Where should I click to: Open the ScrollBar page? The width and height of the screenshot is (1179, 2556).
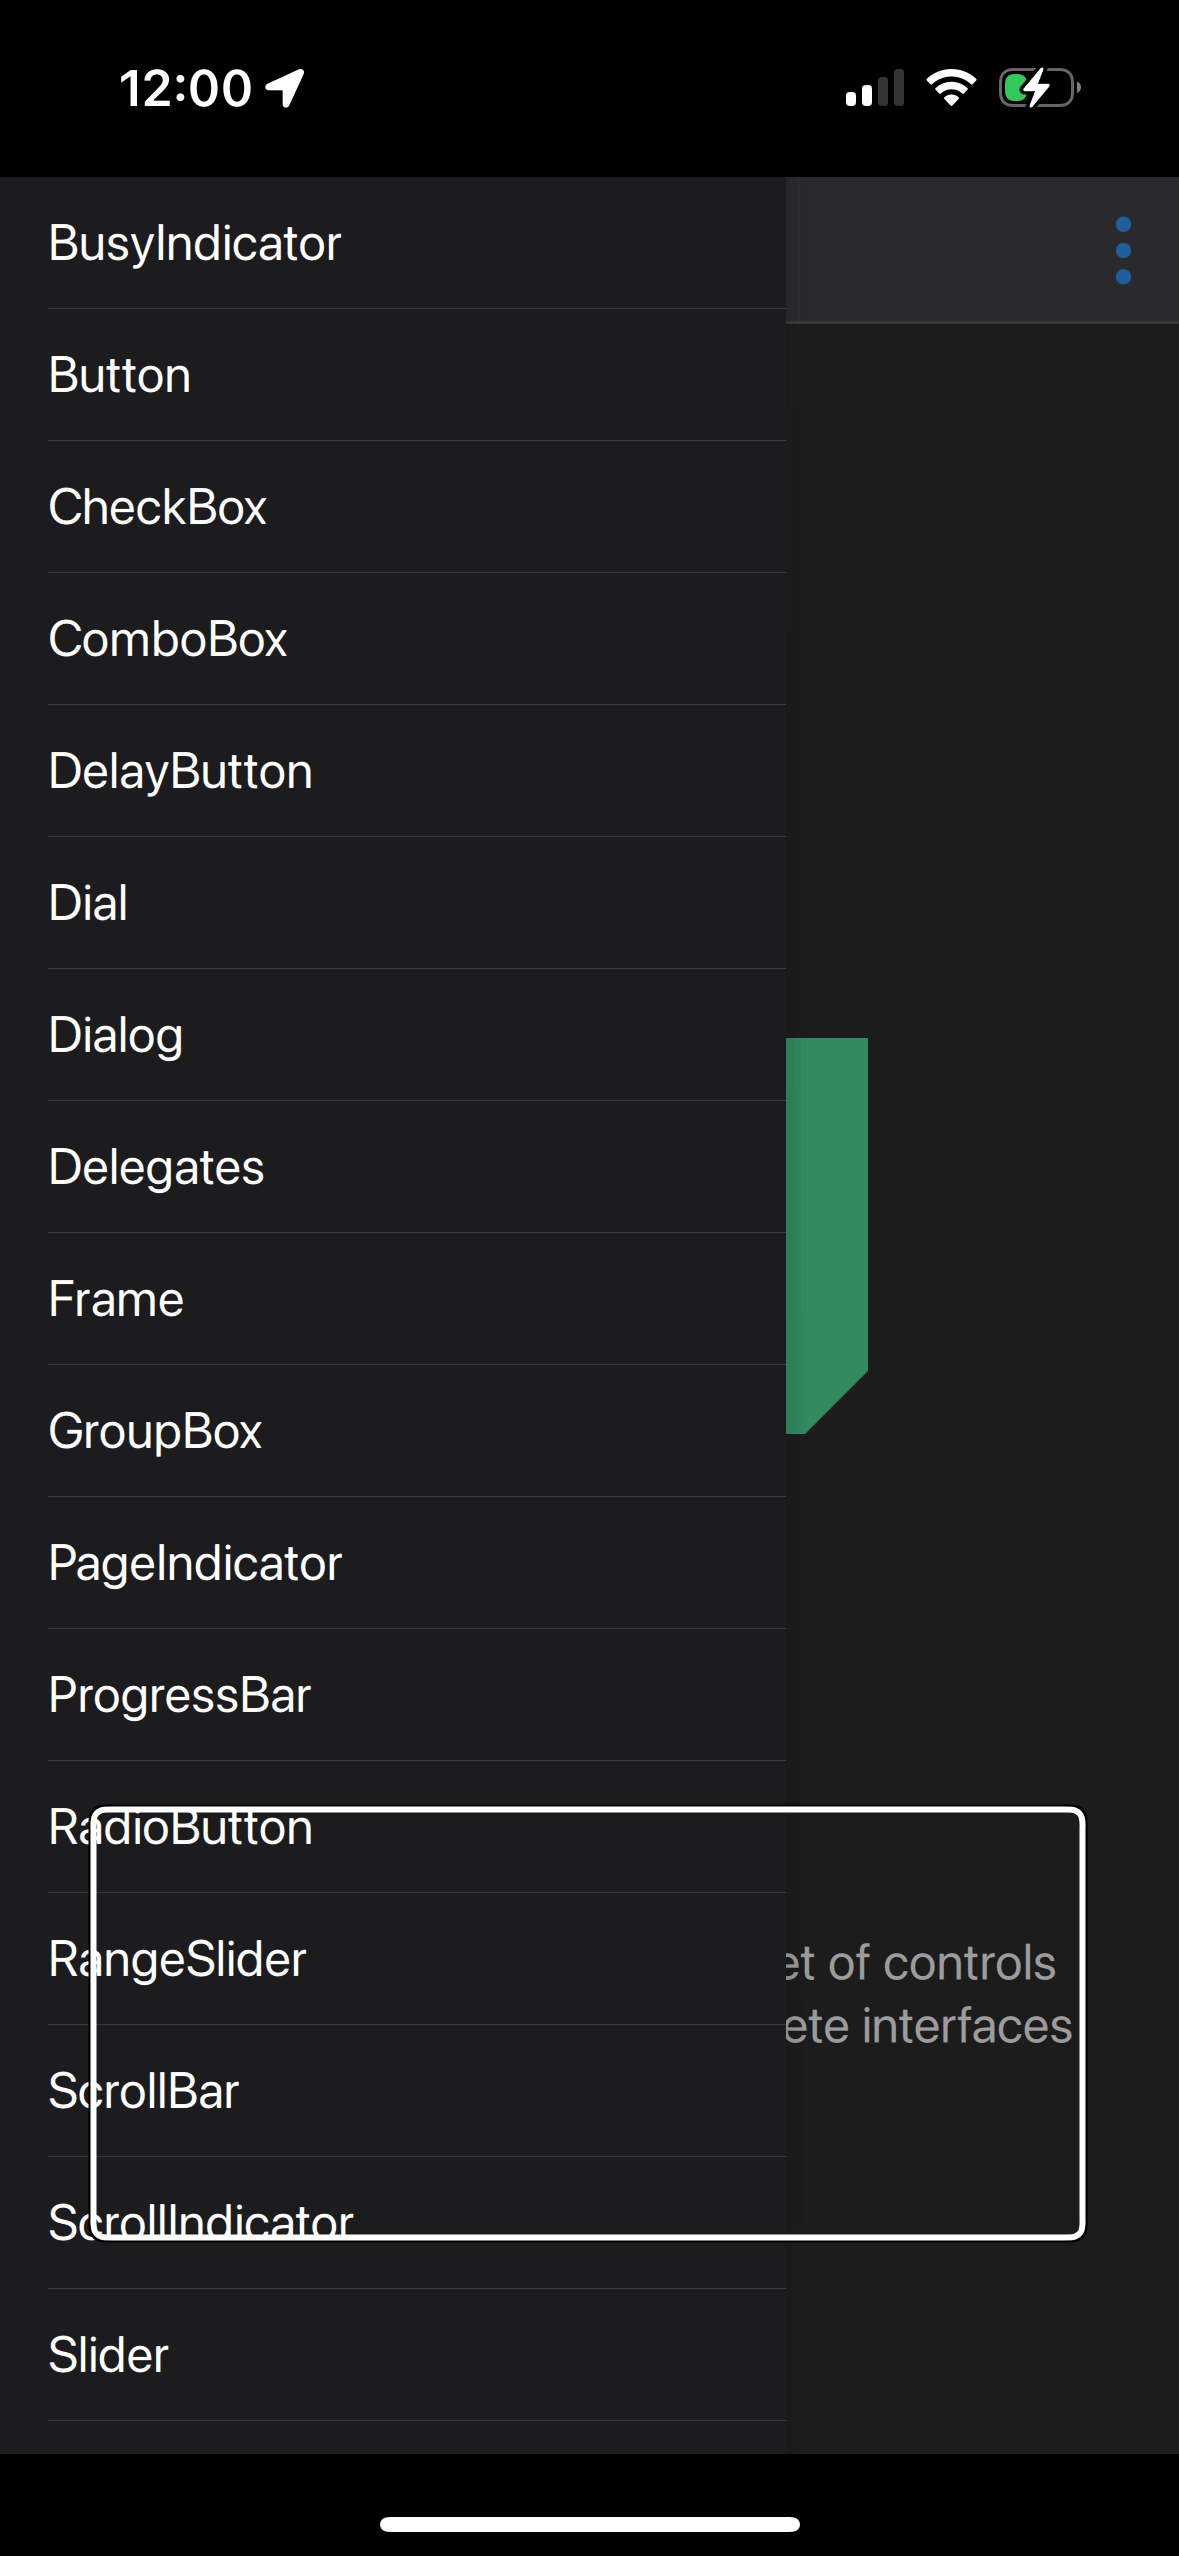(393, 2091)
